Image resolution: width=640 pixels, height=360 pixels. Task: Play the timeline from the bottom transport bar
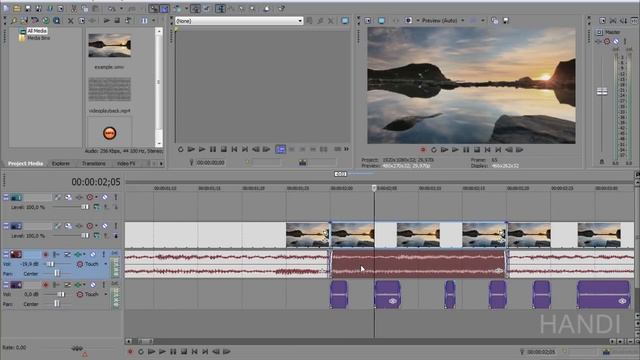point(162,351)
